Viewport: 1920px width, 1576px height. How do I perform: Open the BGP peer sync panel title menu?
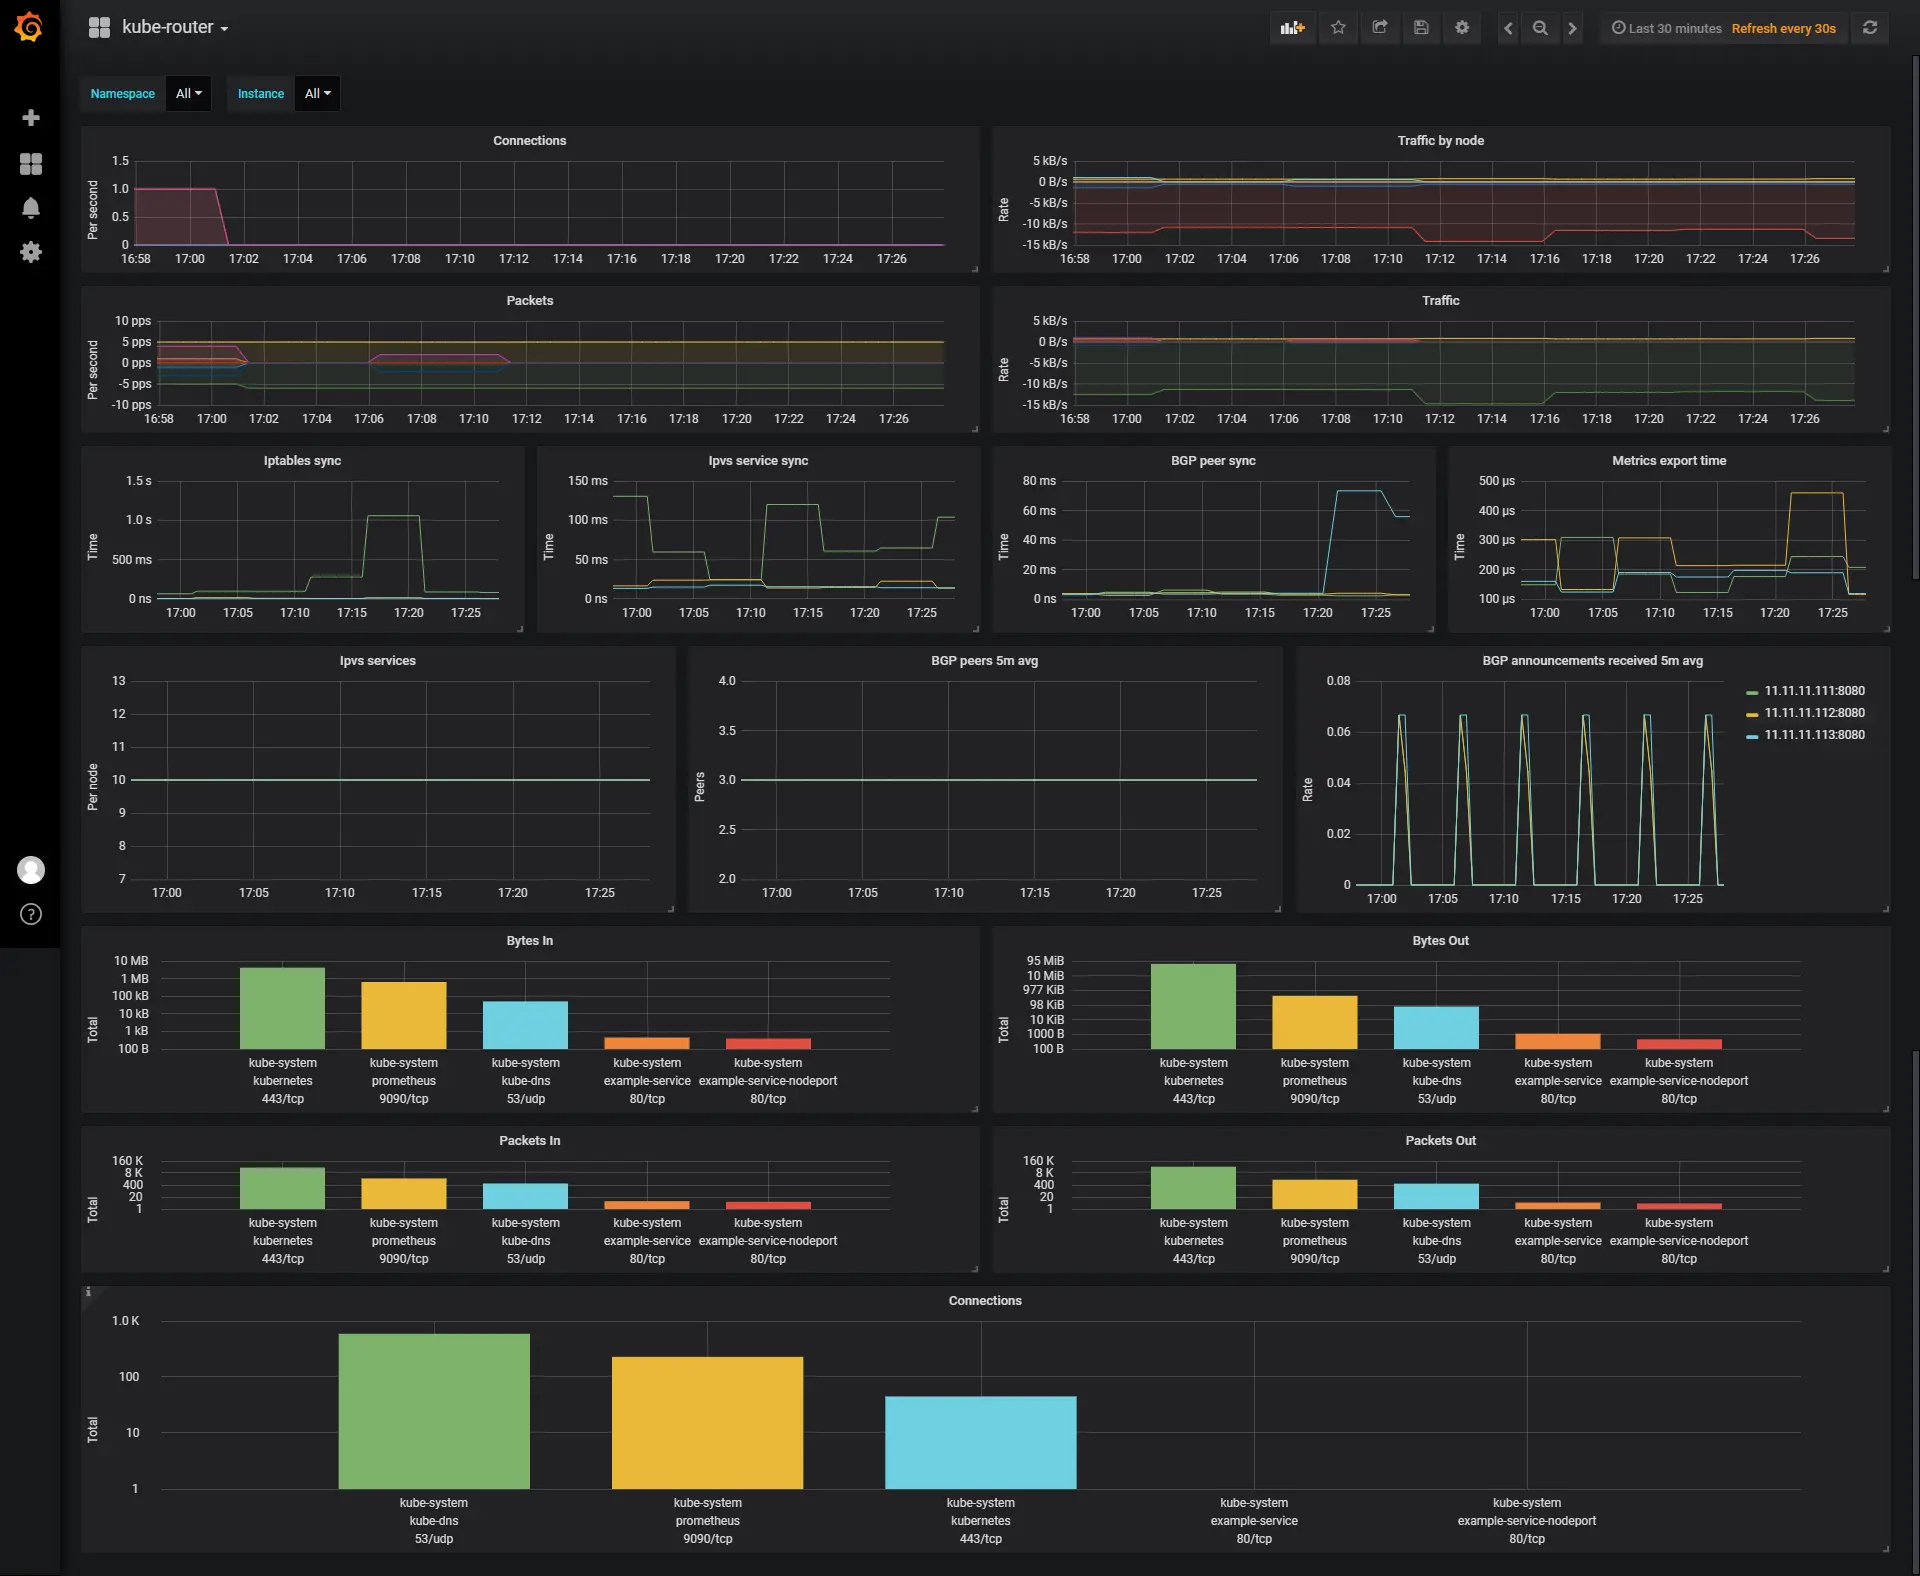pos(1212,461)
